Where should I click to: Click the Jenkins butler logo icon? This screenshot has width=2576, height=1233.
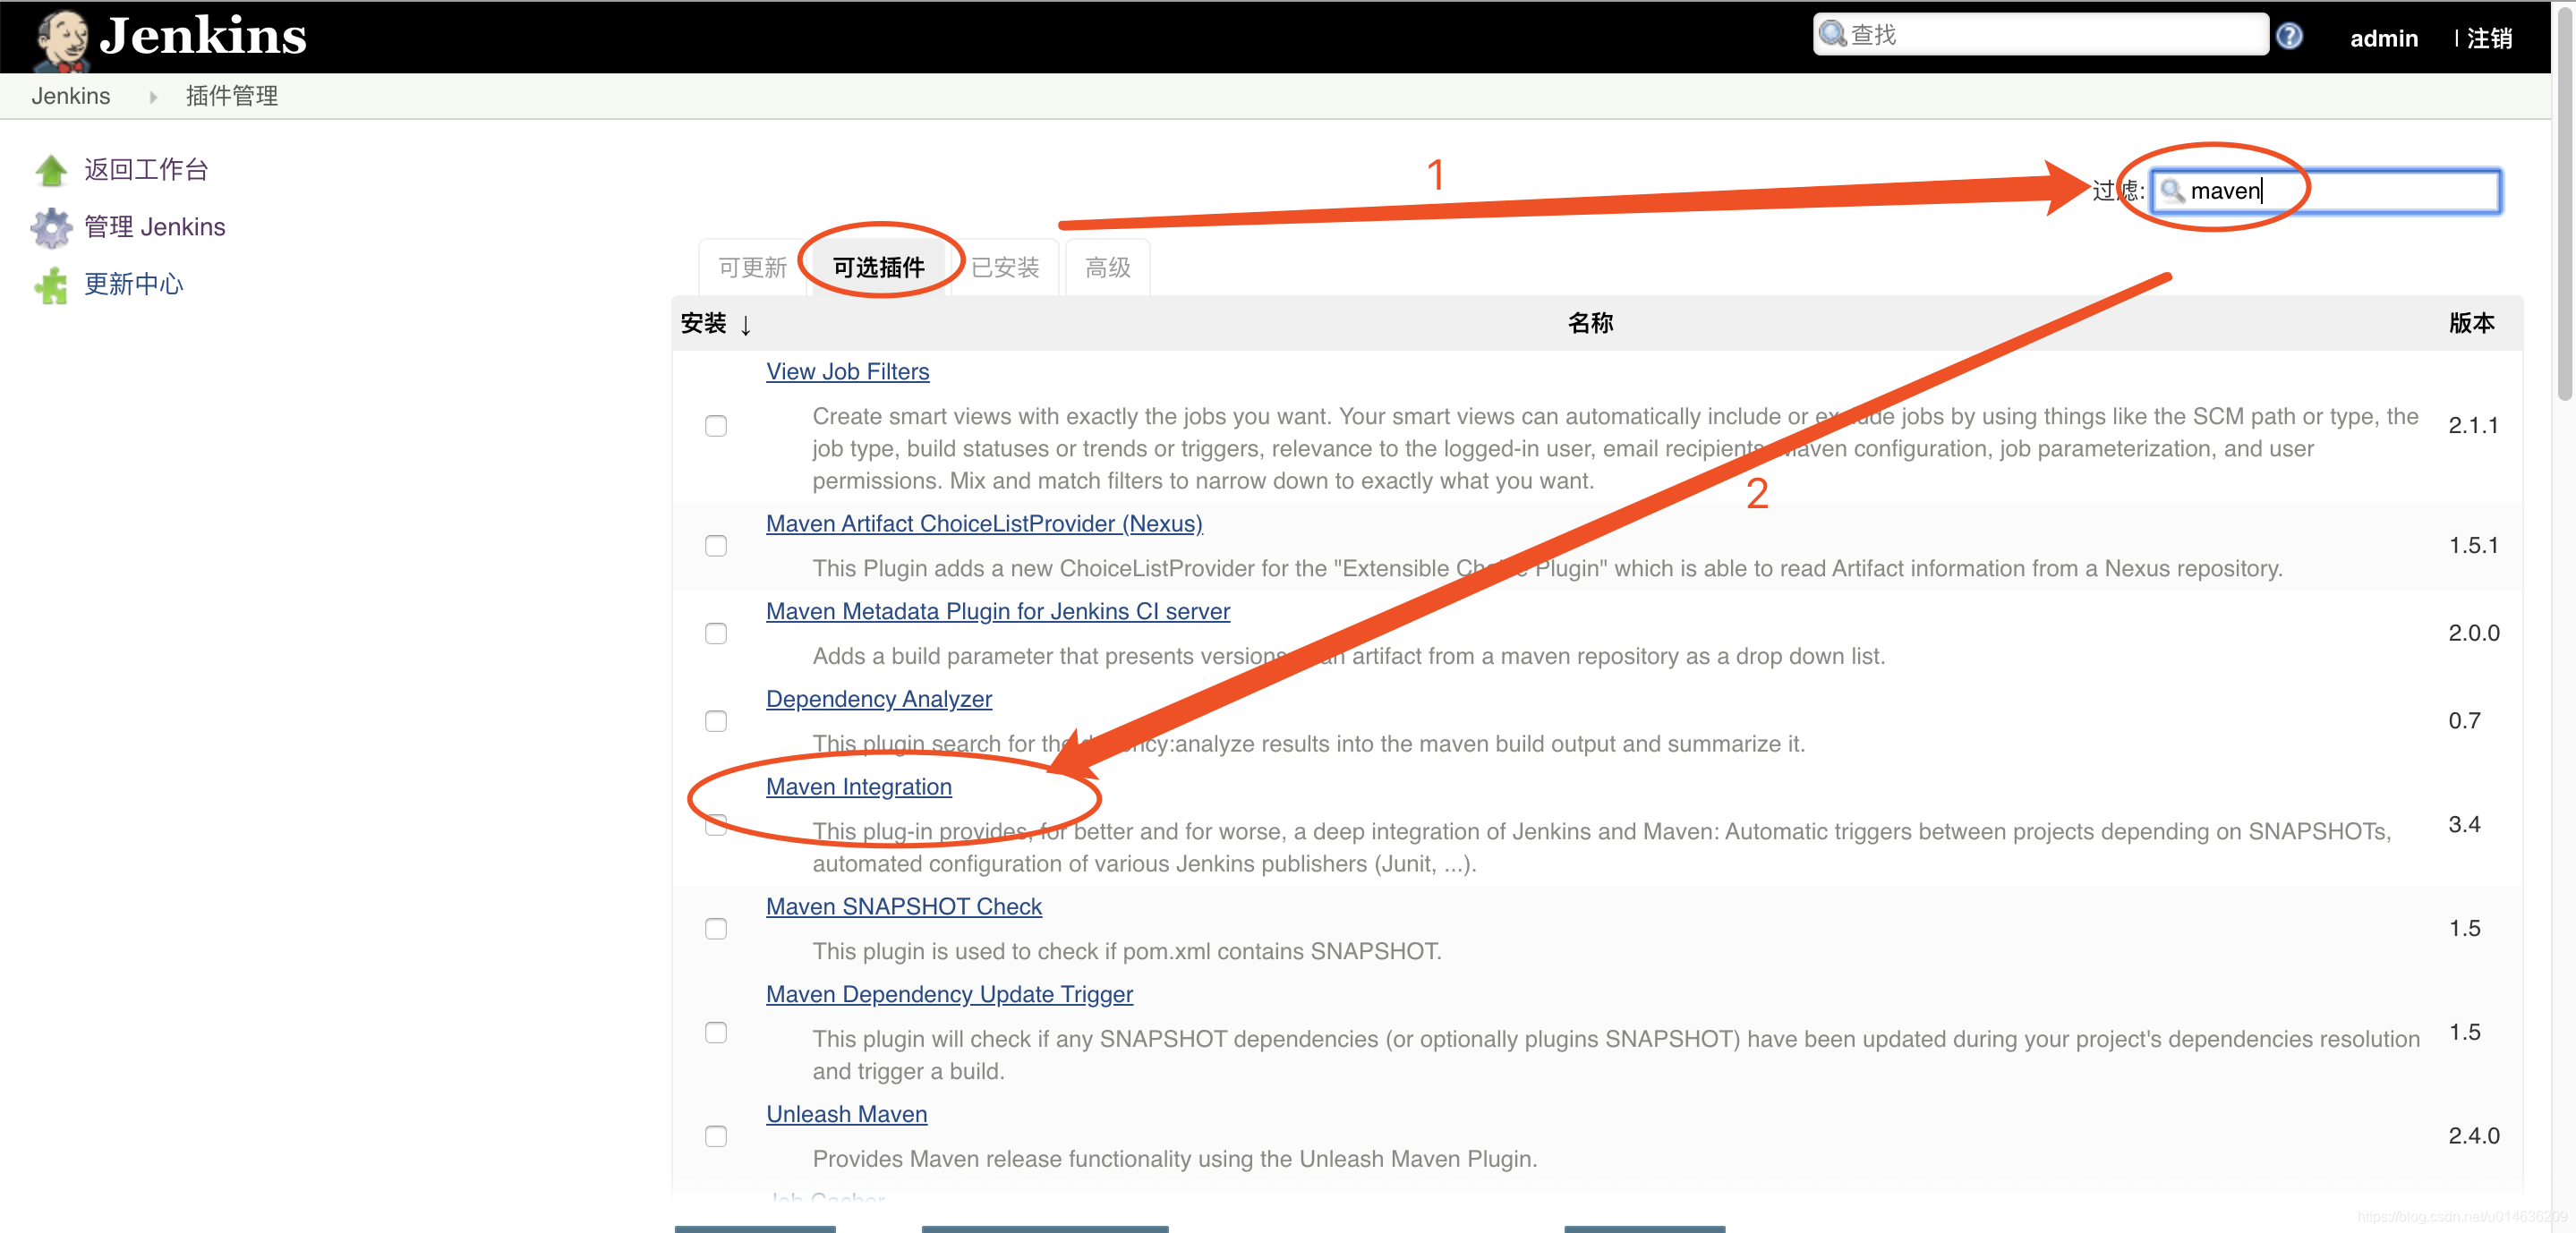[61, 40]
